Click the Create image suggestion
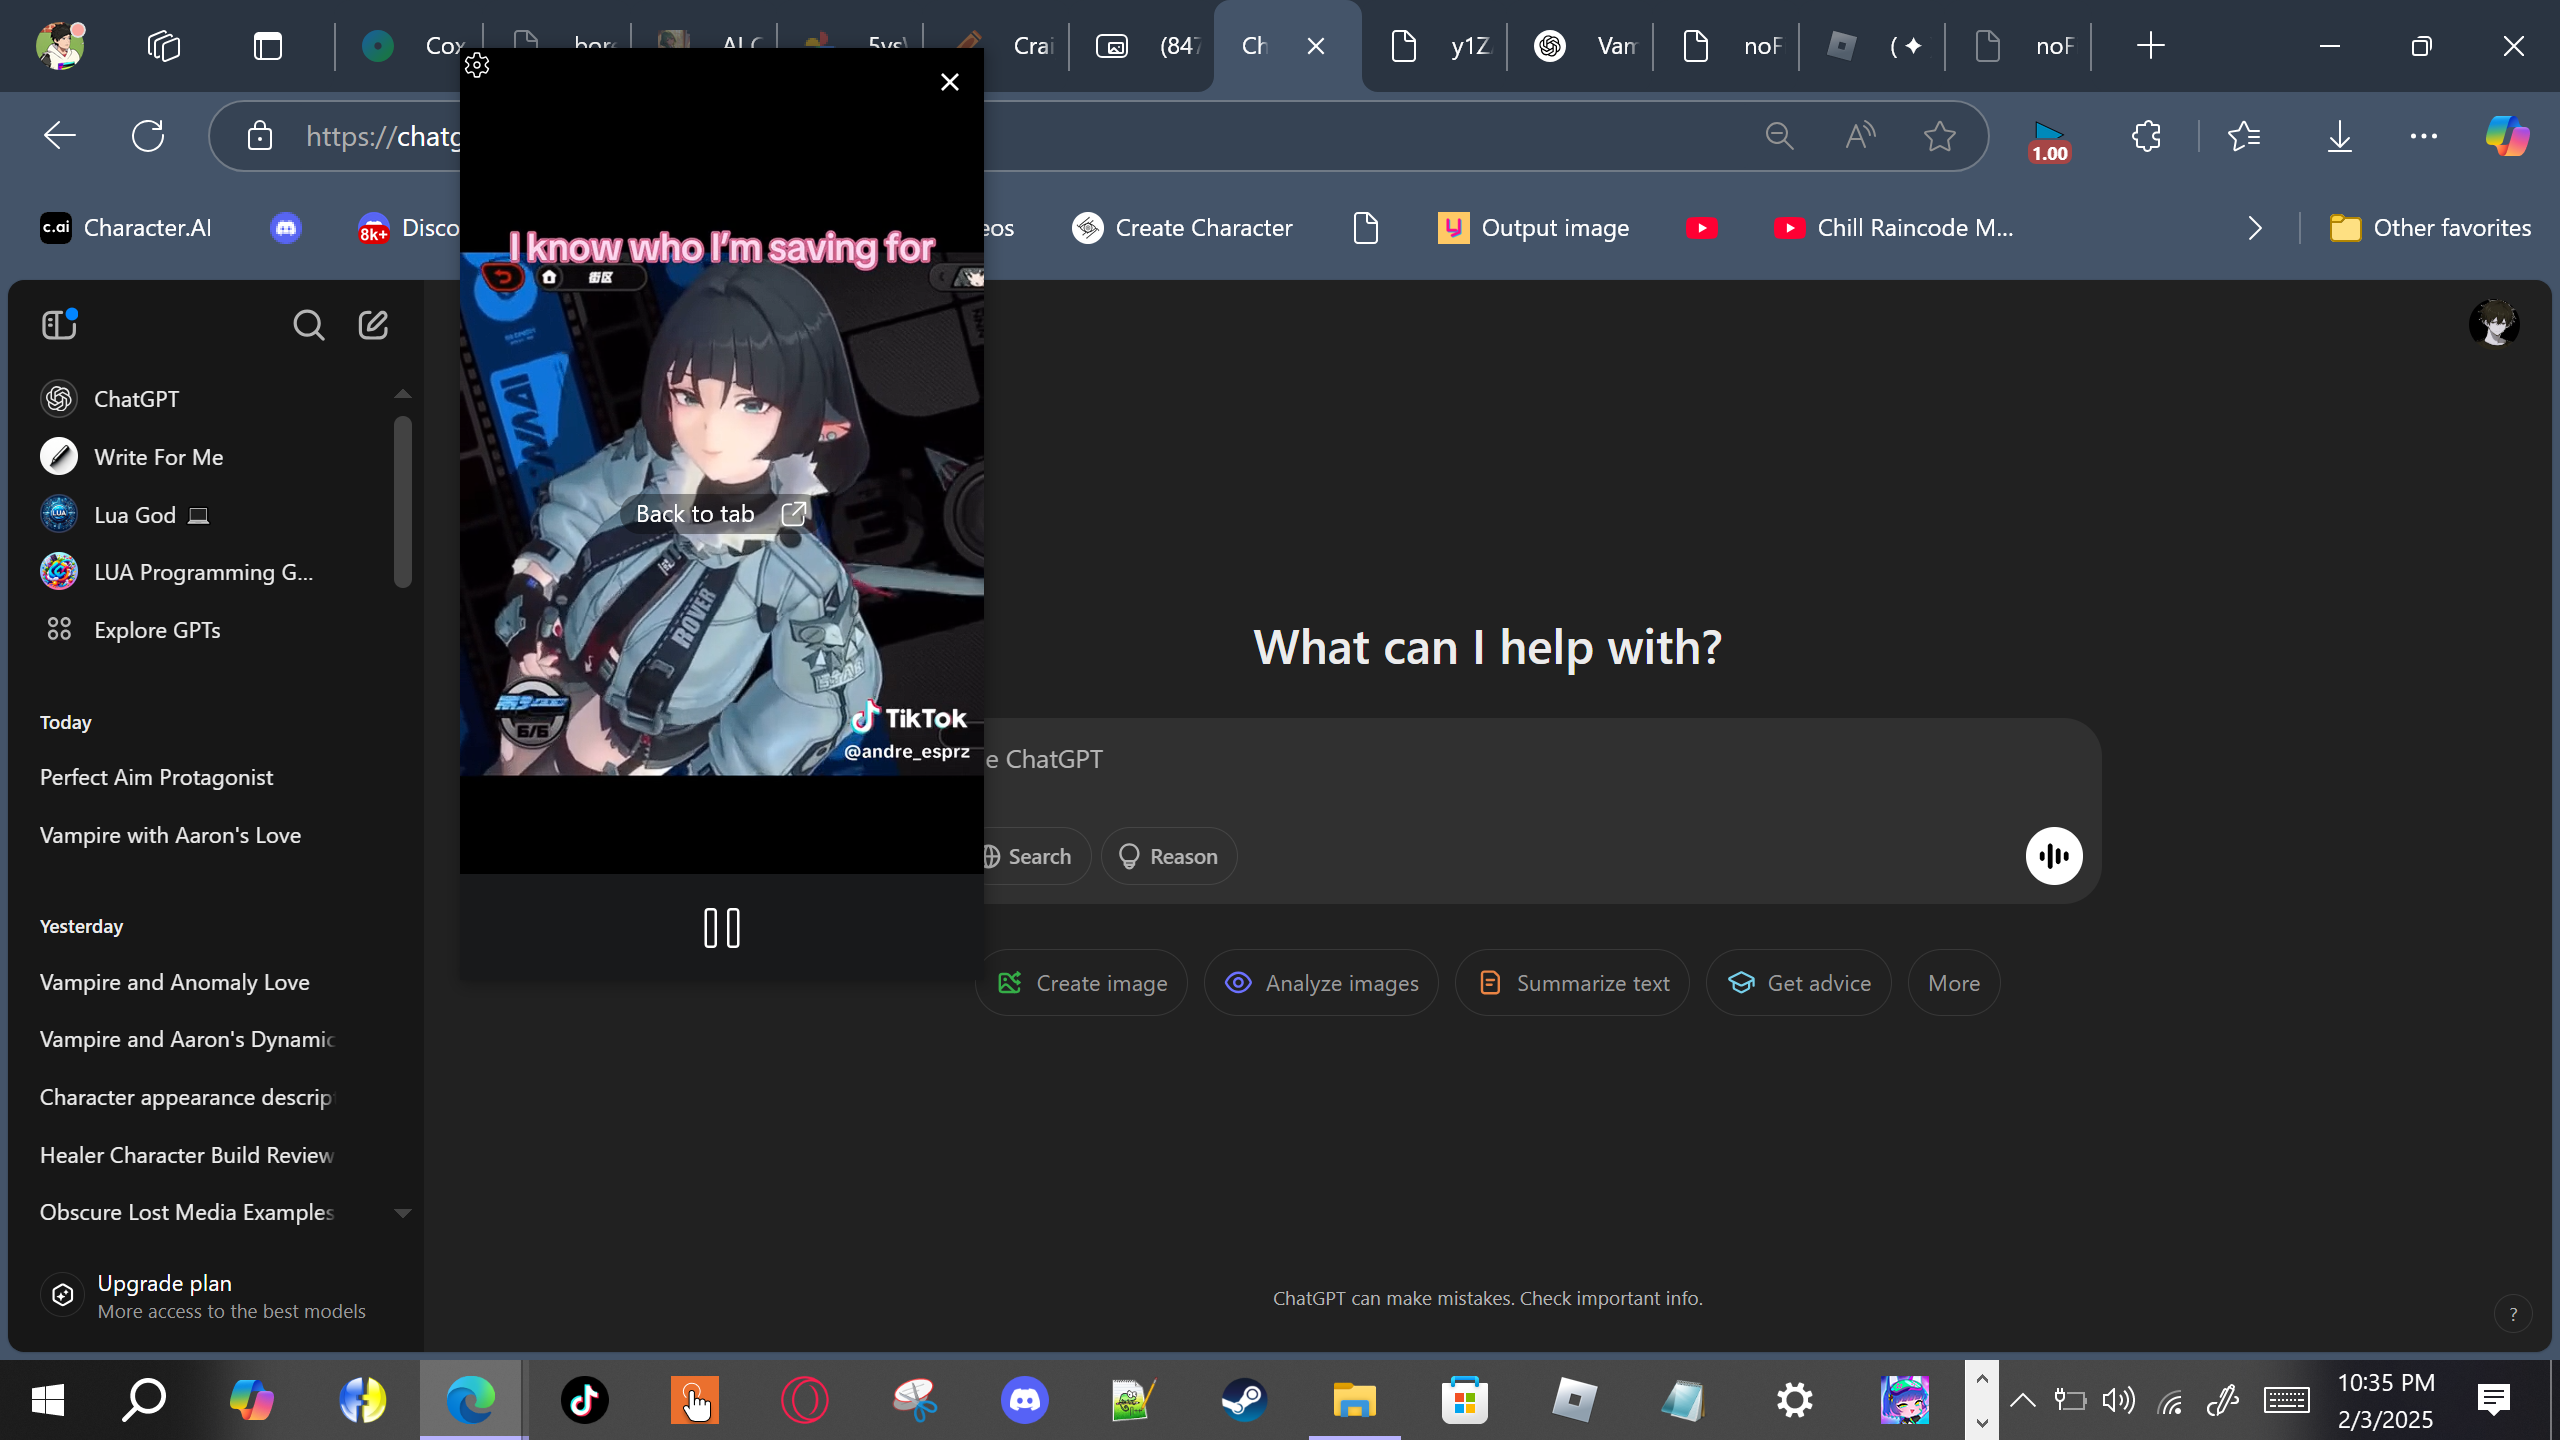This screenshot has width=2560, height=1440. tap(1082, 983)
